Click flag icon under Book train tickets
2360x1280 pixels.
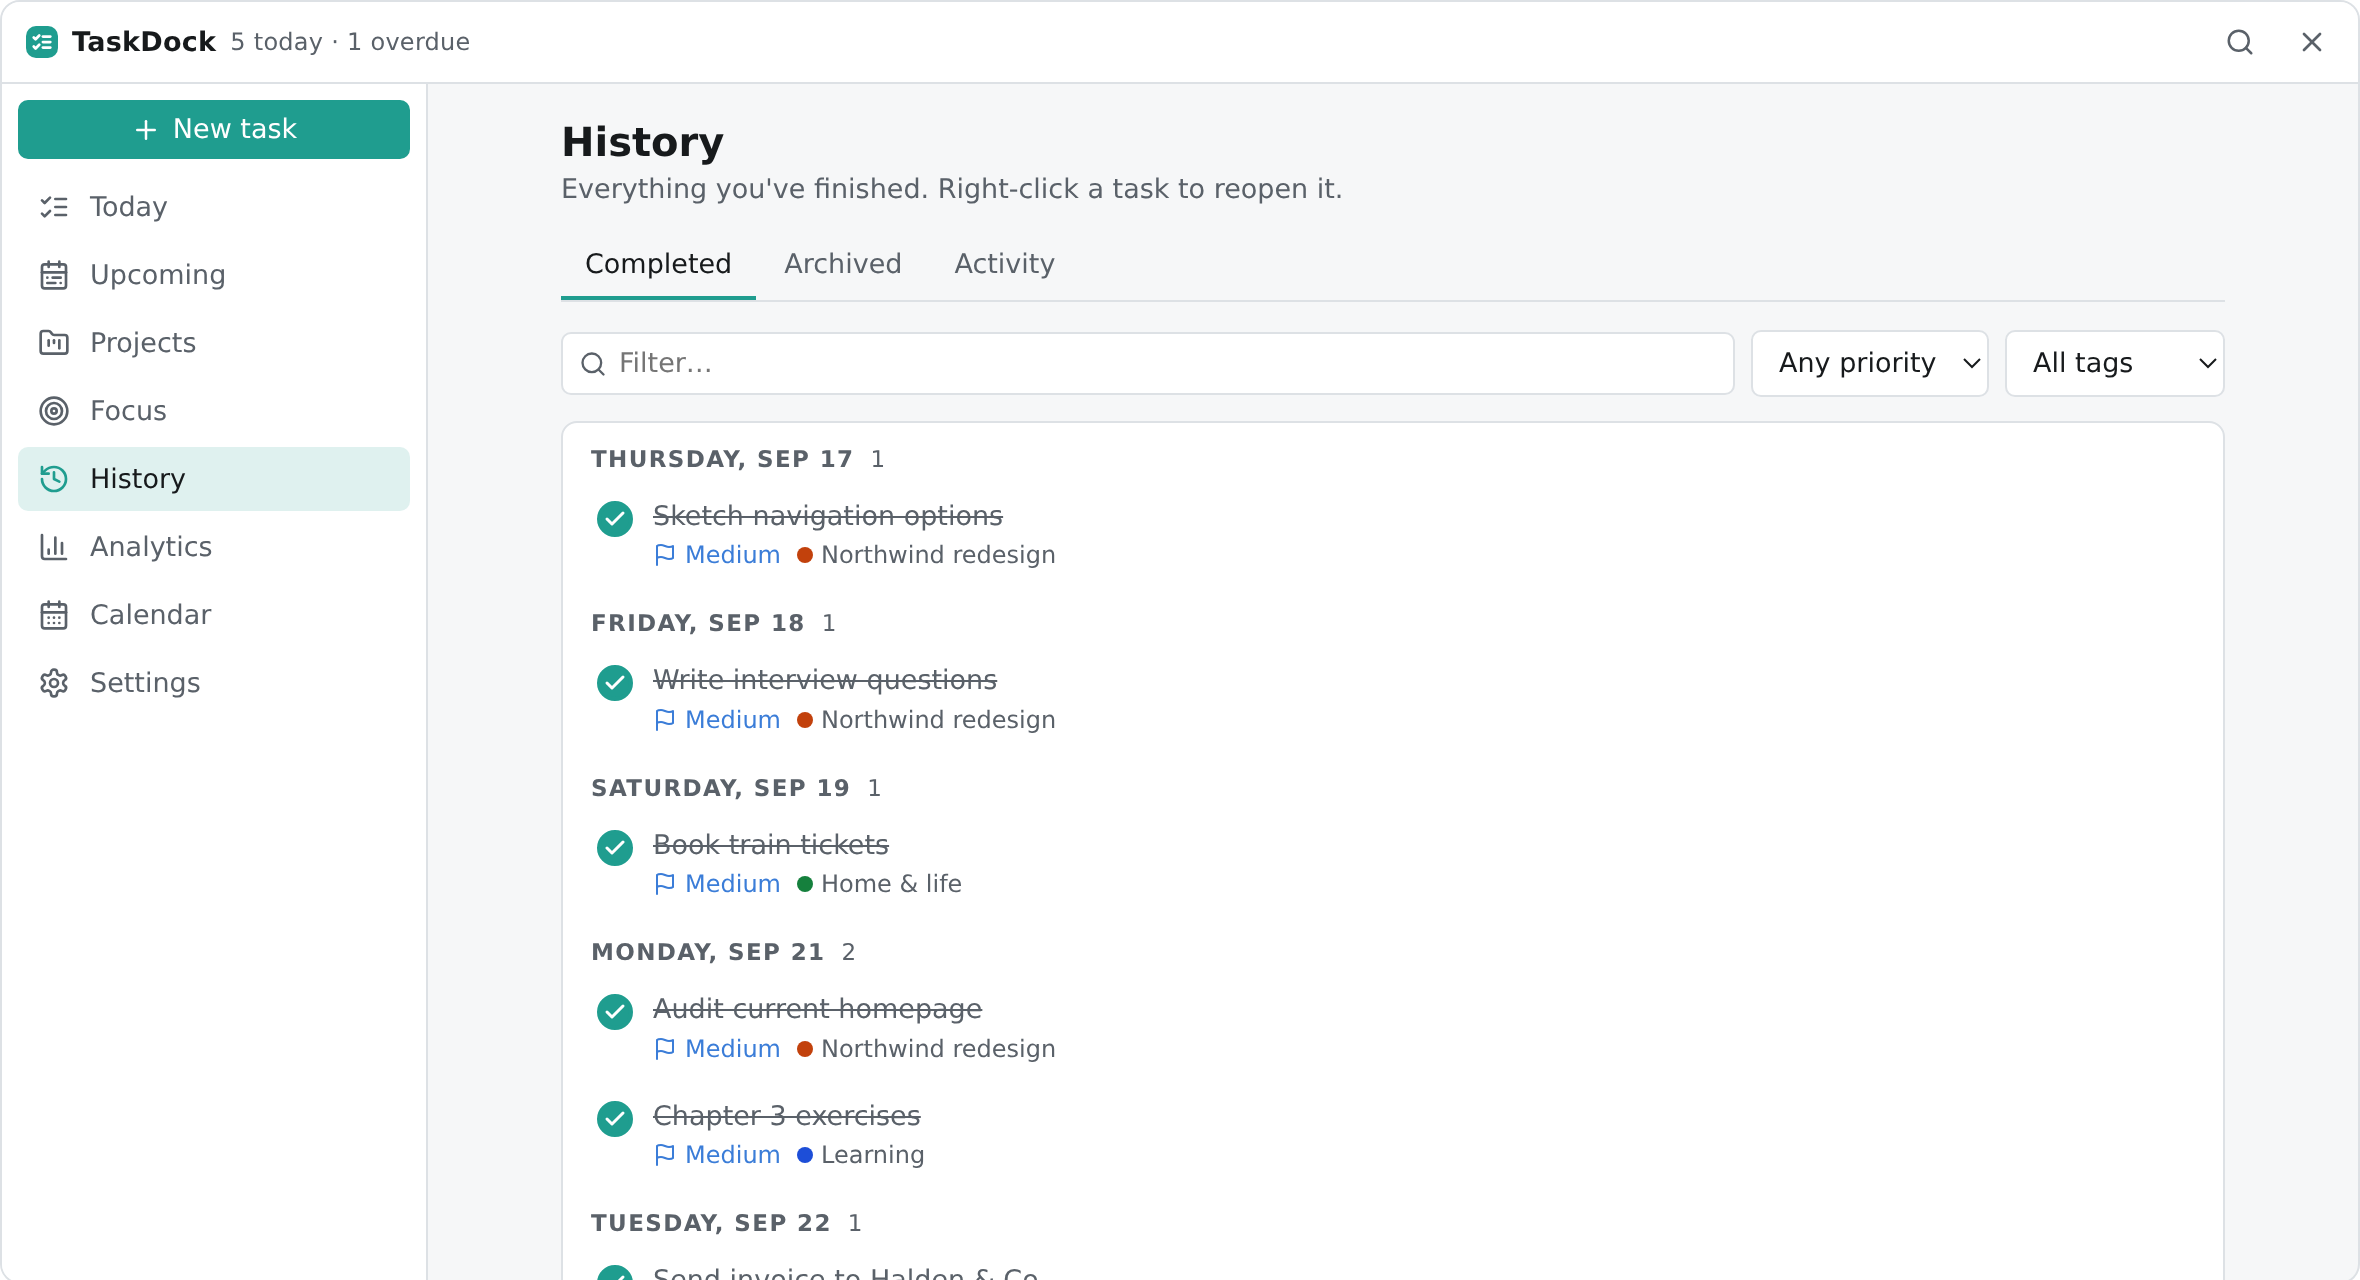pos(665,884)
